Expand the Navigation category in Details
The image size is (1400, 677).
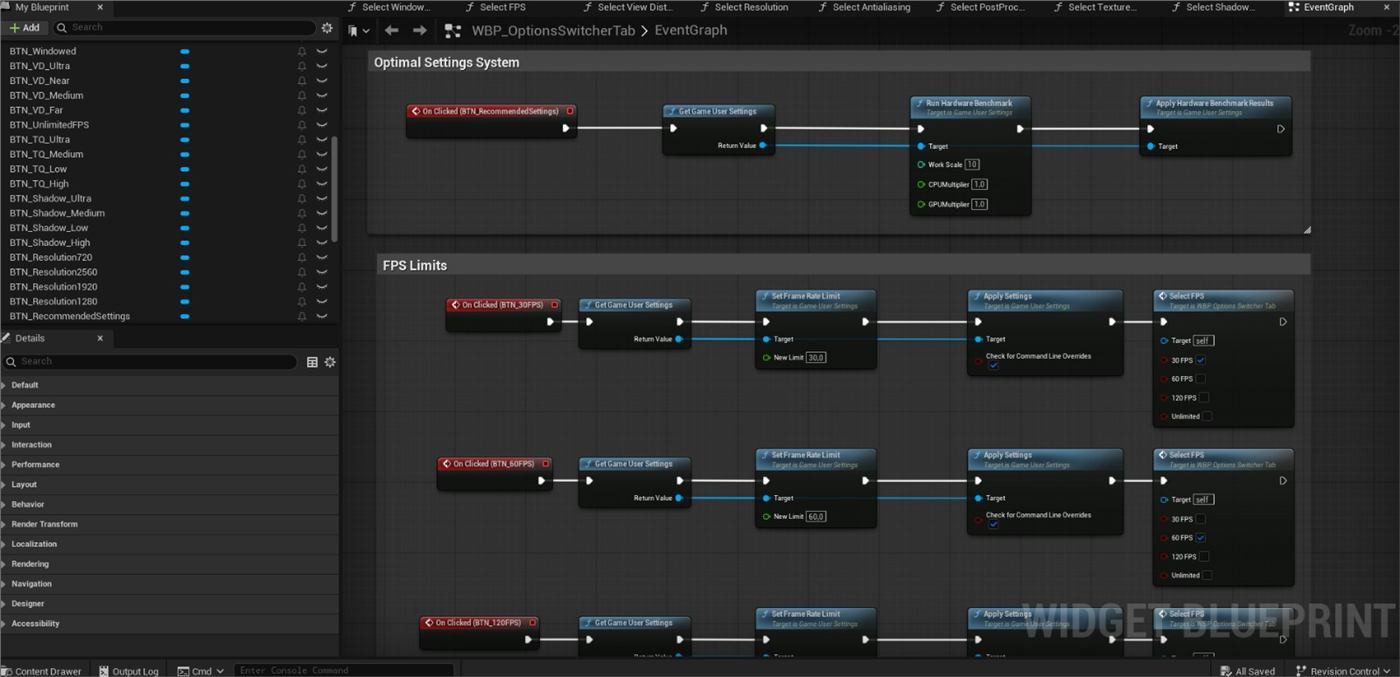pyautogui.click(x=4, y=584)
